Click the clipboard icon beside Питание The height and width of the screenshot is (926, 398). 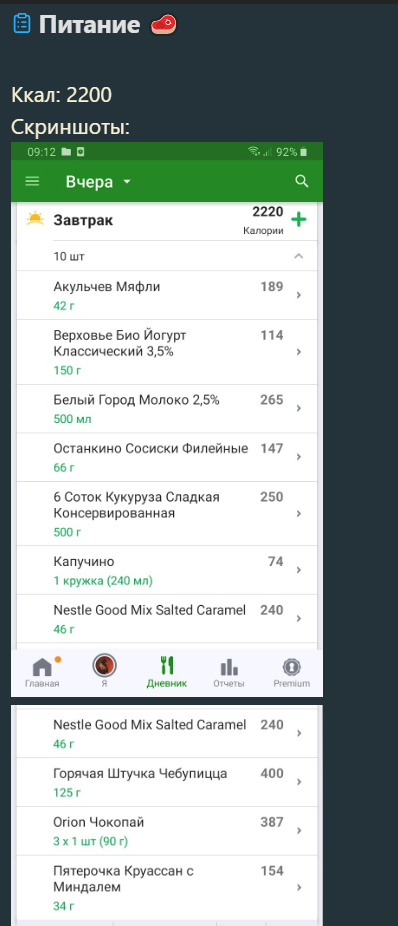pyautogui.click(x=22, y=24)
